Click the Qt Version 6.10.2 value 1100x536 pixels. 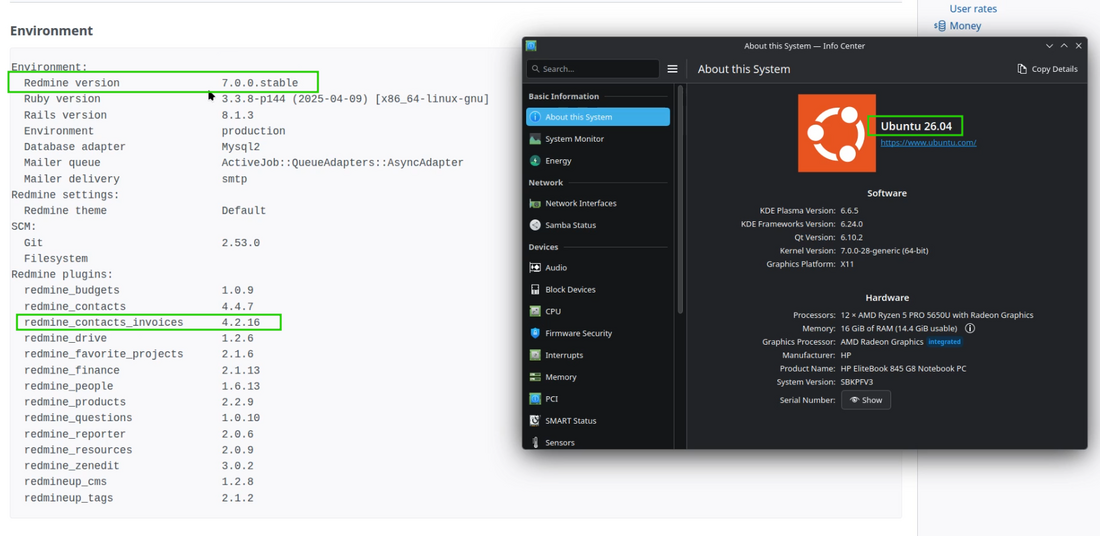[852, 237]
